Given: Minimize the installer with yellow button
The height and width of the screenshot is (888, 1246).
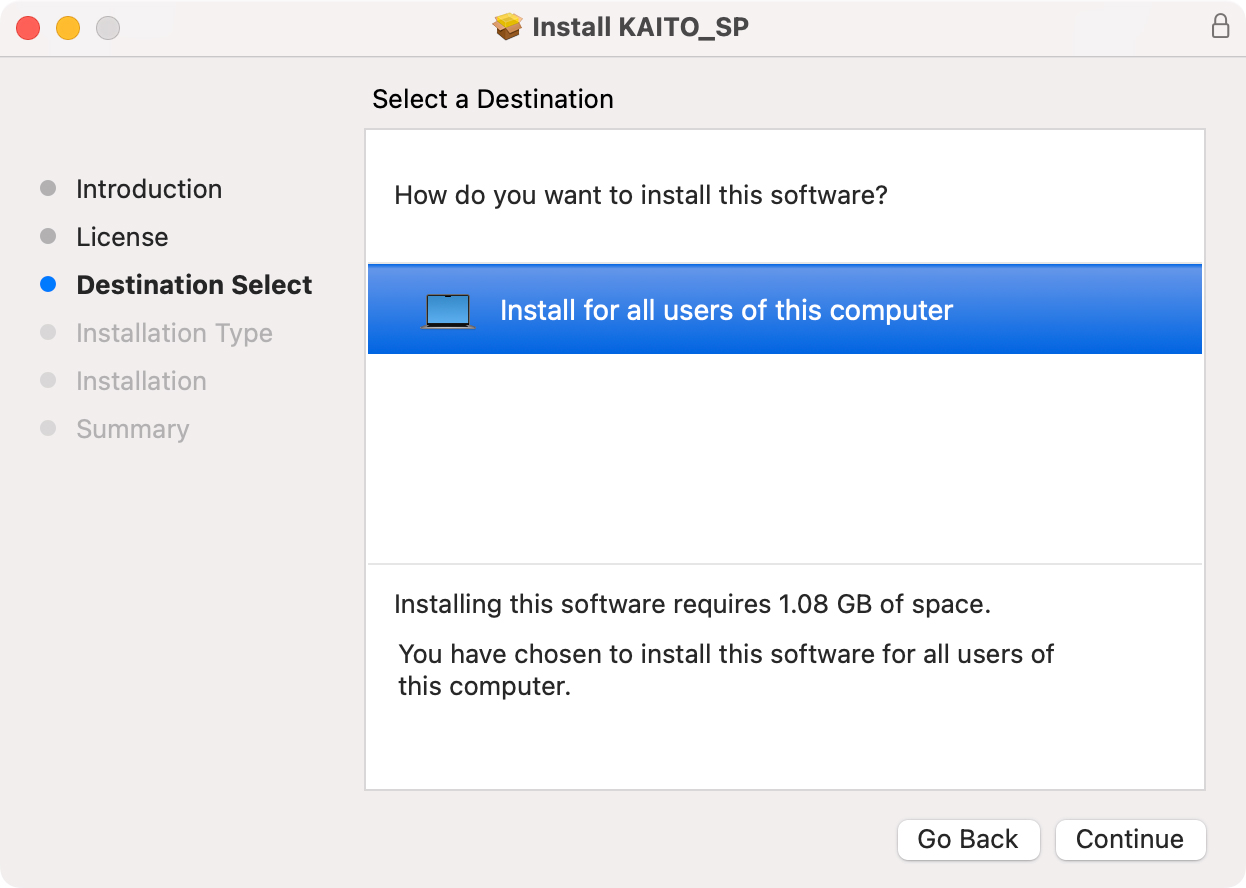Looking at the screenshot, I should [x=68, y=28].
